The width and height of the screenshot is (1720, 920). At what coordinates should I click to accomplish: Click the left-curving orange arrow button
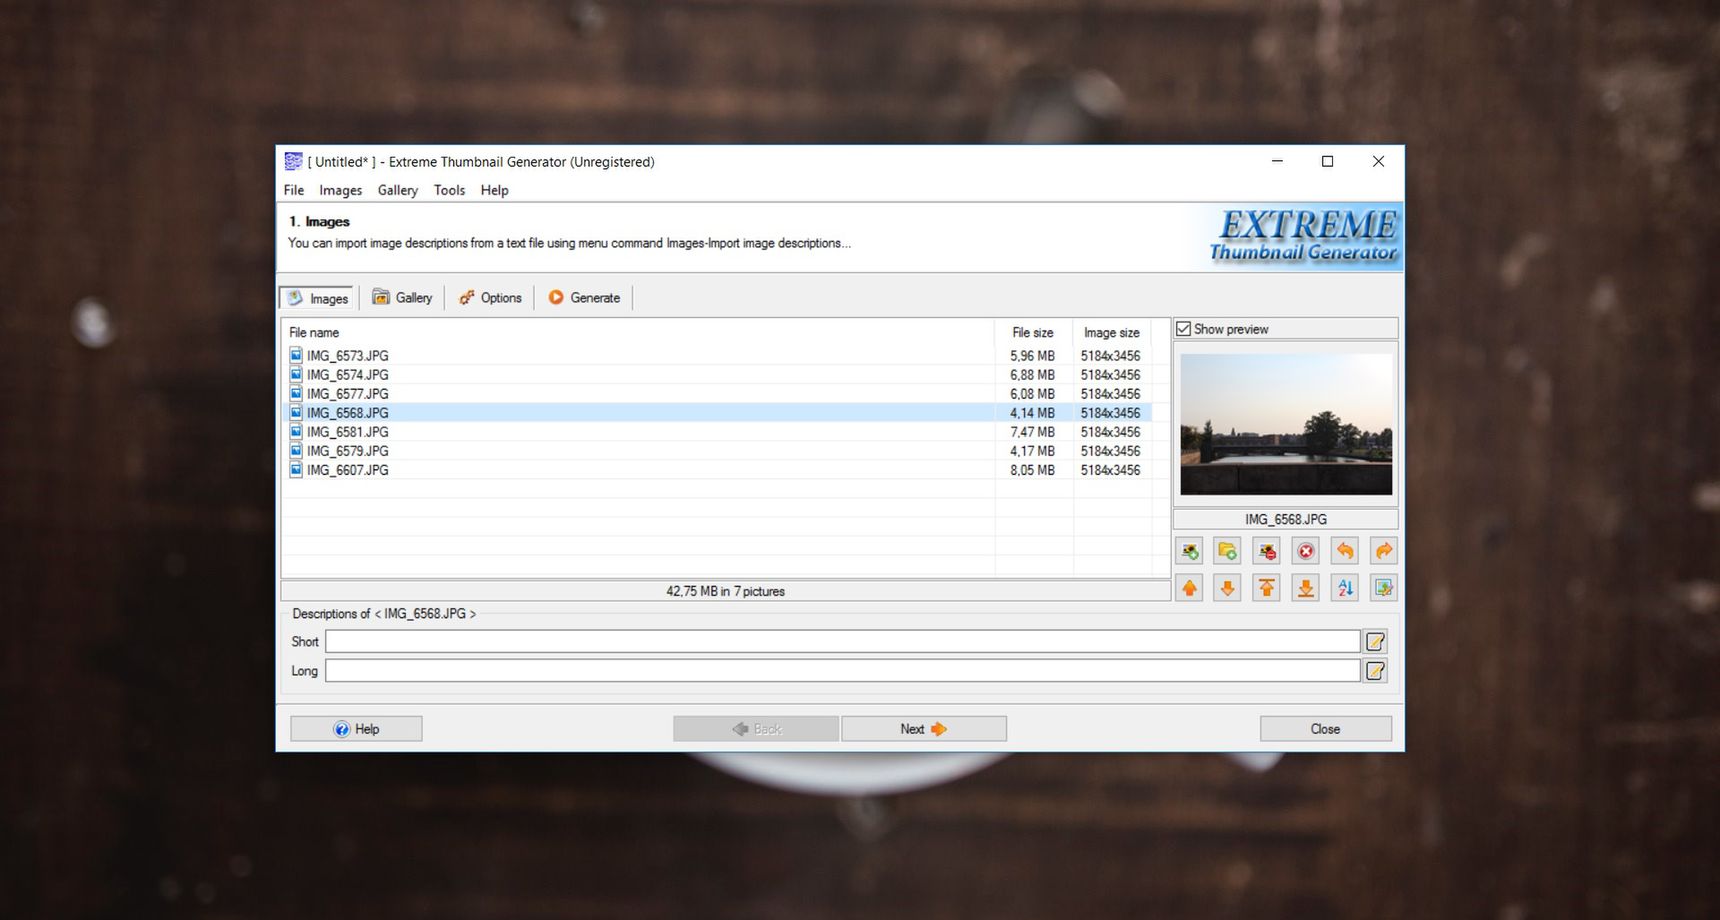point(1345,551)
